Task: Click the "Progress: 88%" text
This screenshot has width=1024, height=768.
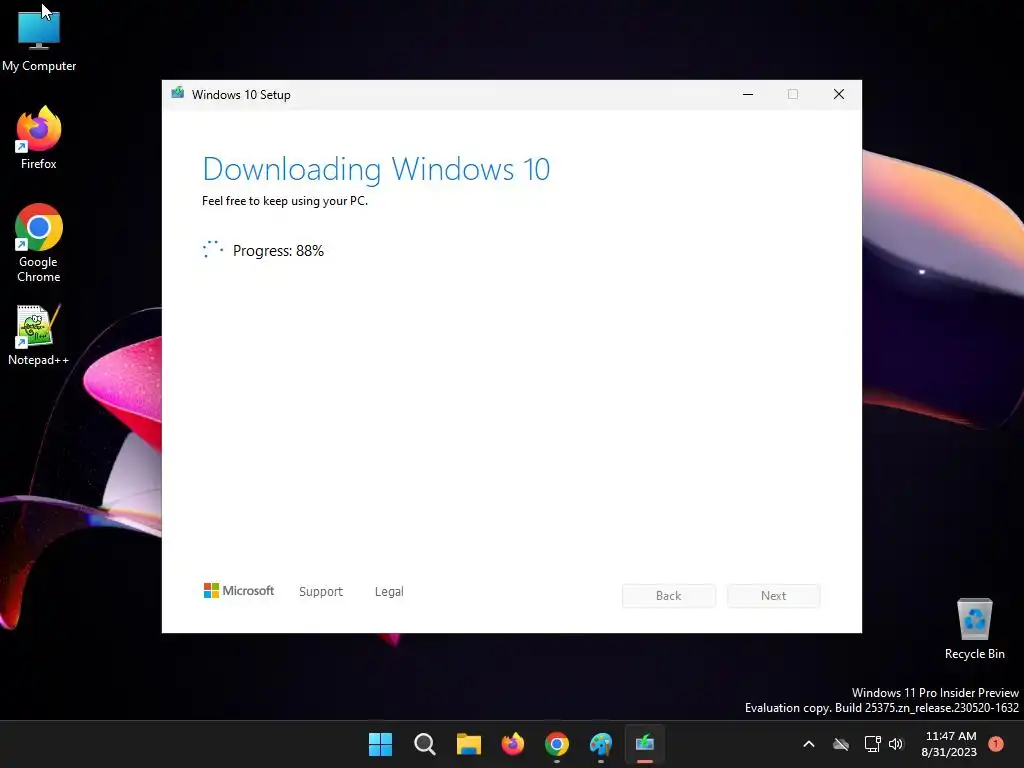Action: coord(278,251)
